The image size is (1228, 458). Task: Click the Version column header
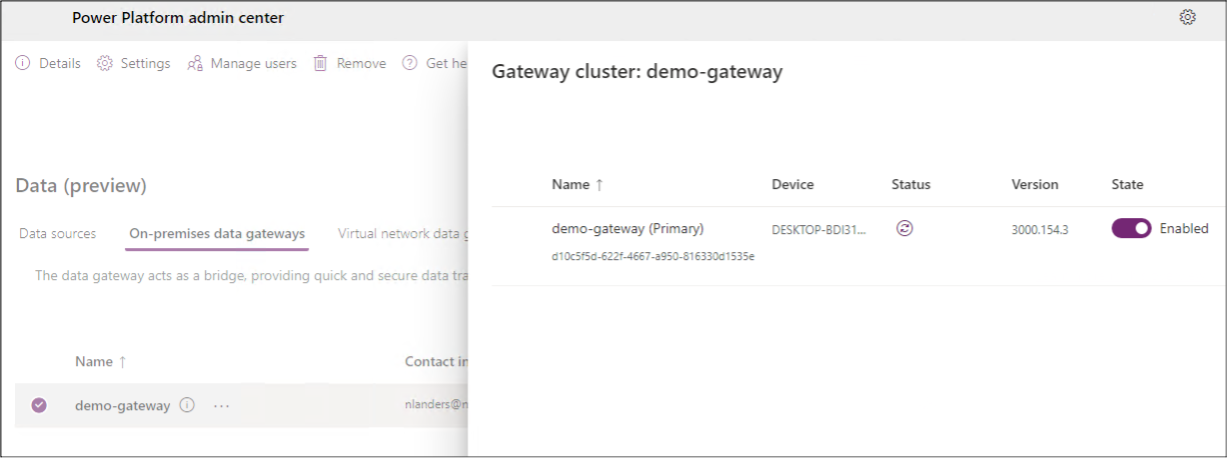pyautogui.click(x=1035, y=184)
